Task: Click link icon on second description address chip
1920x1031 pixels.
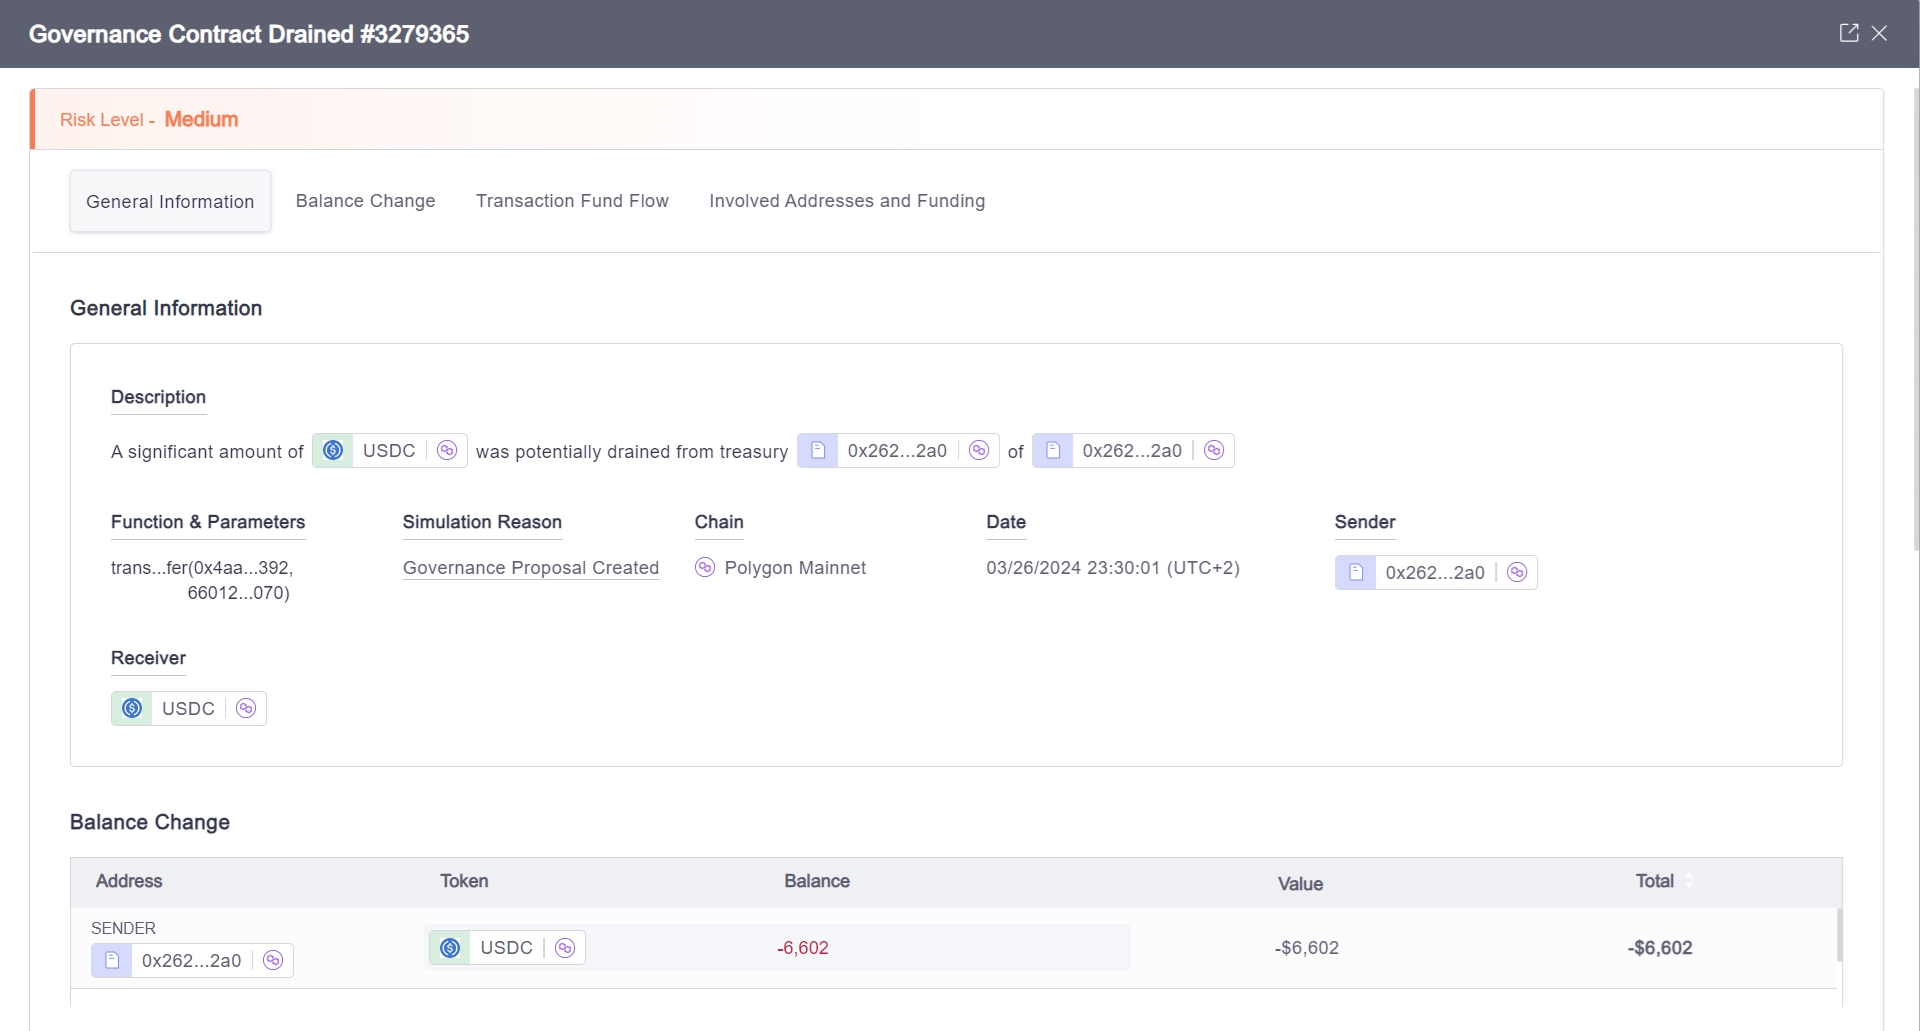Action: (1214, 450)
